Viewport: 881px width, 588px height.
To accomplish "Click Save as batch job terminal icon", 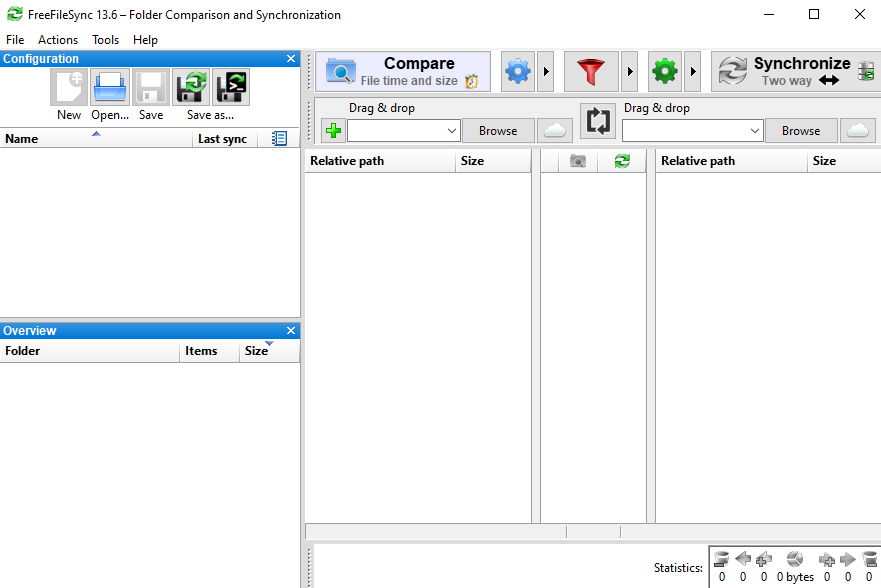I will (x=231, y=87).
